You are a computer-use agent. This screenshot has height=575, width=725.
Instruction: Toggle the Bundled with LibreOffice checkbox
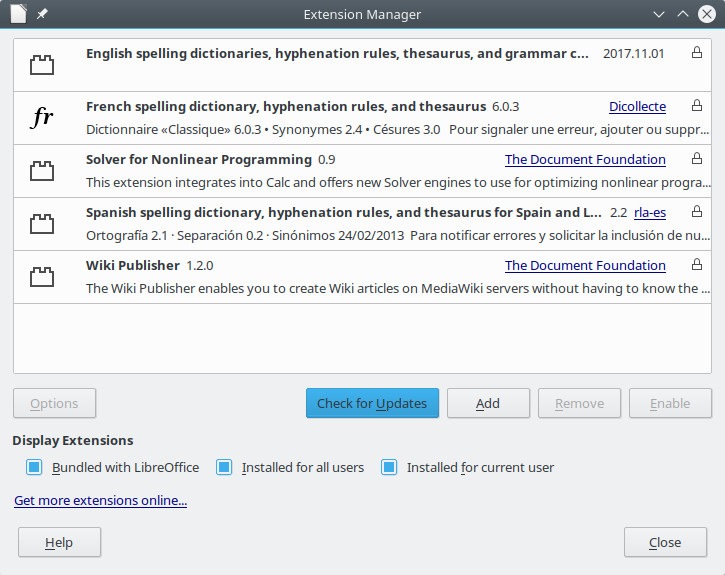coord(34,467)
